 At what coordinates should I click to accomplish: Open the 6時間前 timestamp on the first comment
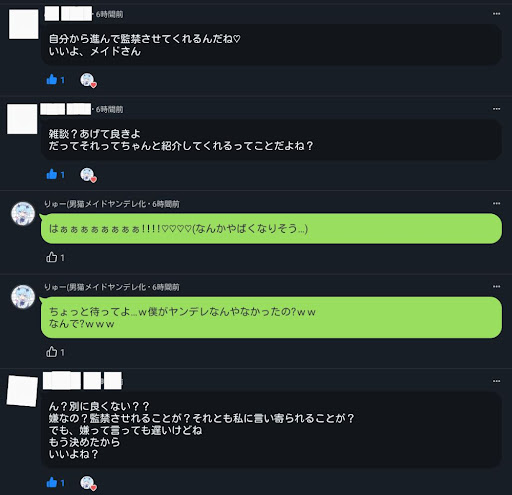109,14
